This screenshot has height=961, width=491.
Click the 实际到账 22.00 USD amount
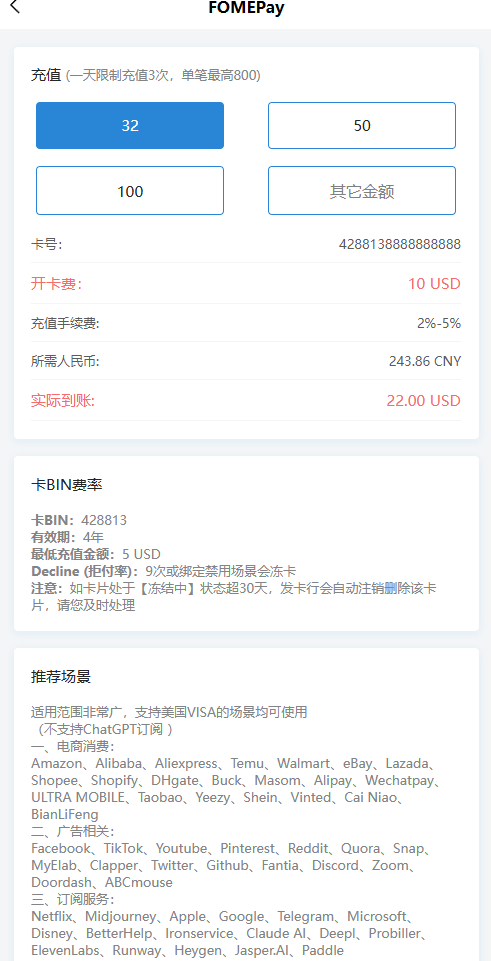pyautogui.click(x=424, y=401)
